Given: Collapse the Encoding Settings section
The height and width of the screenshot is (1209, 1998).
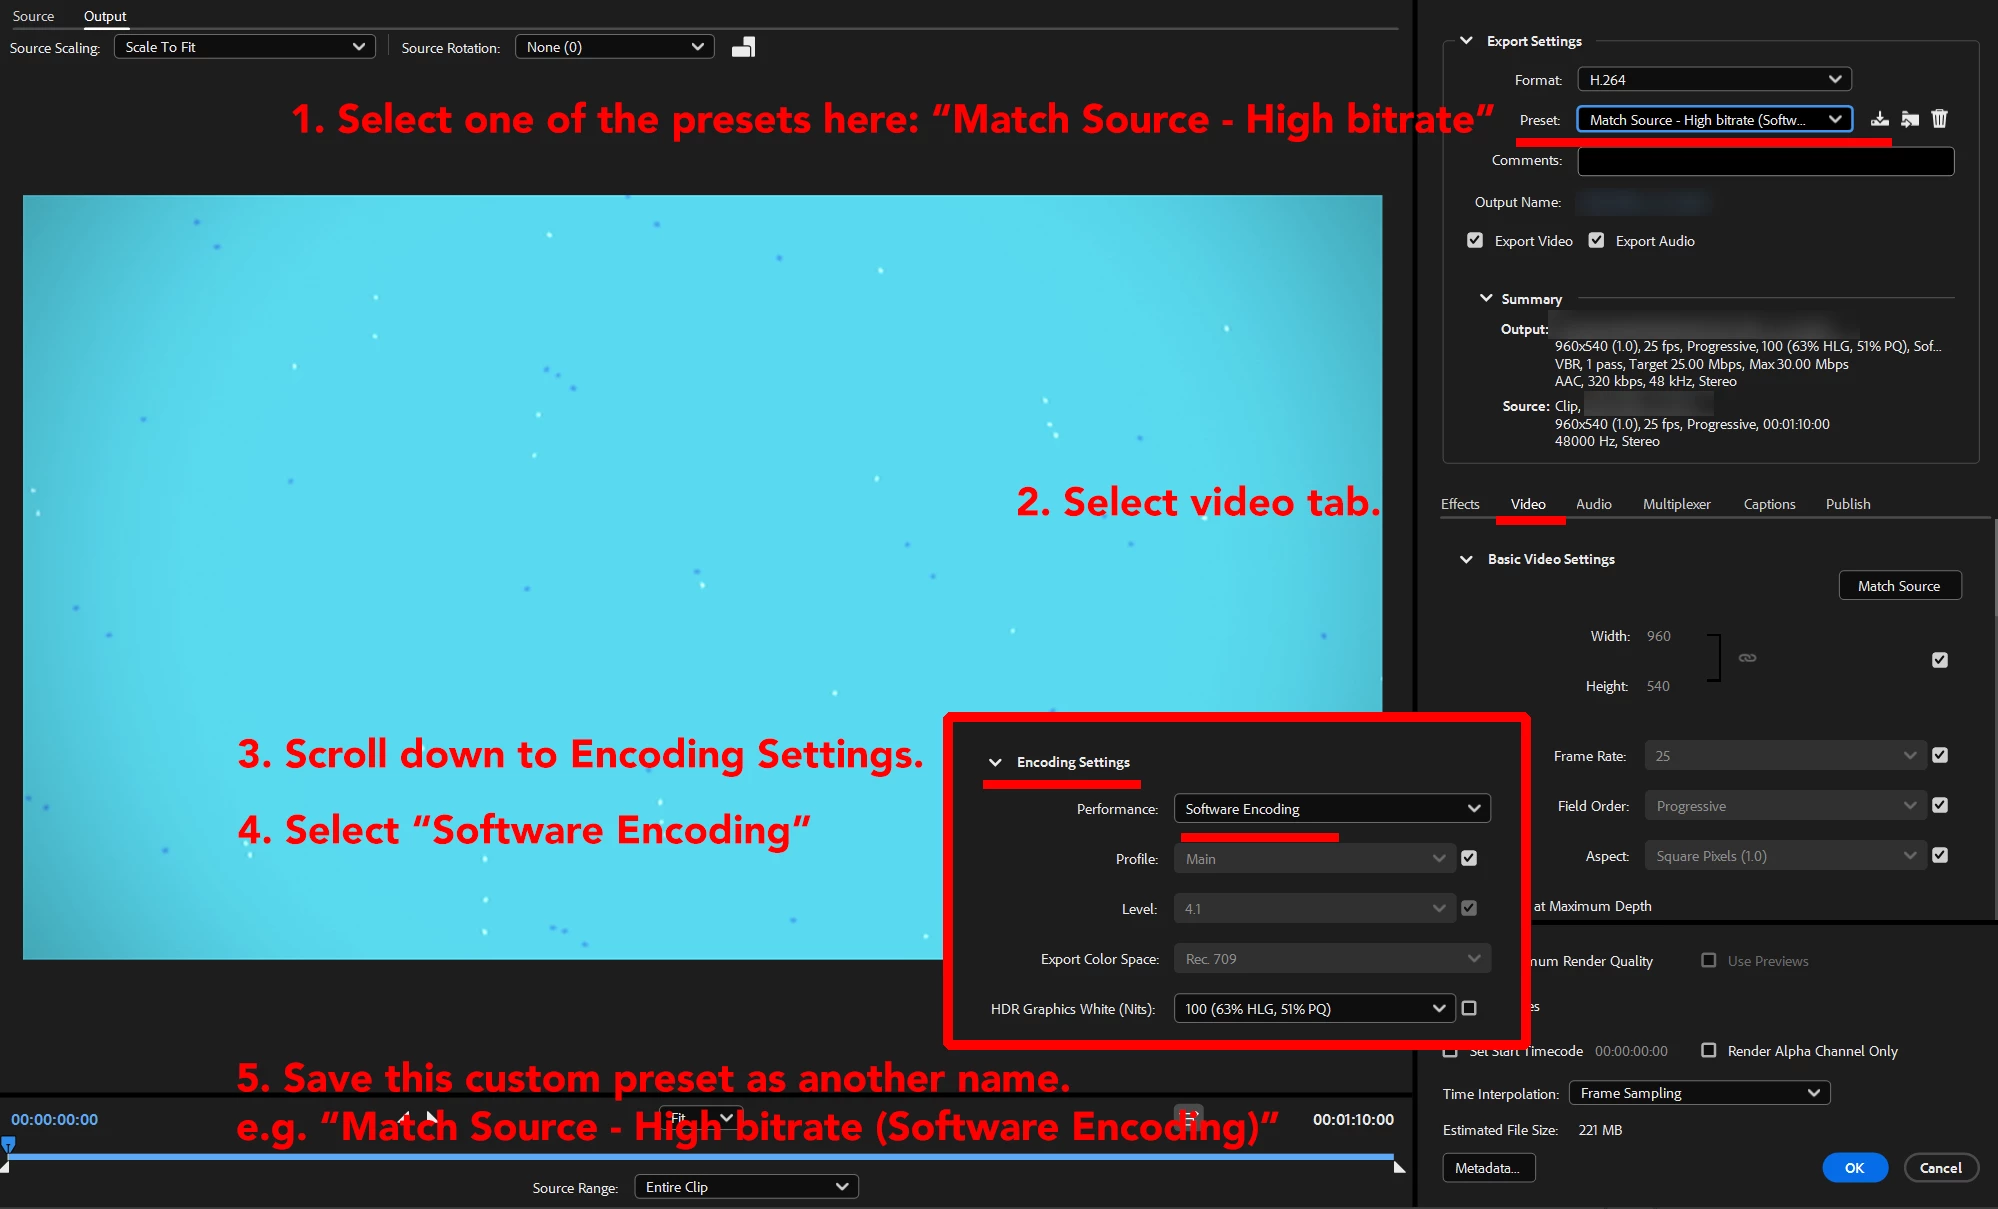Looking at the screenshot, I should pyautogui.click(x=995, y=762).
